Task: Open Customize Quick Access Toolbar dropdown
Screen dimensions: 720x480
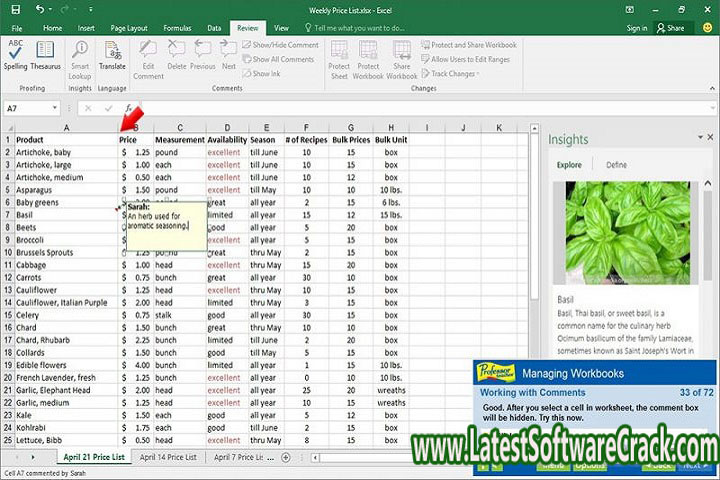Action: coord(90,10)
